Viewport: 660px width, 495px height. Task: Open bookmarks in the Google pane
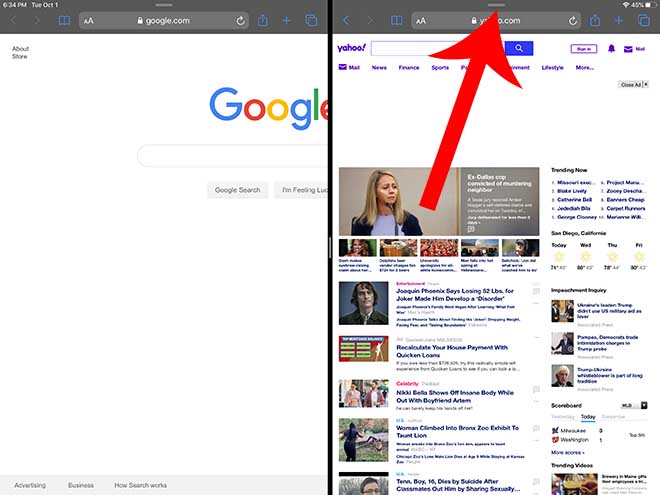tap(64, 20)
